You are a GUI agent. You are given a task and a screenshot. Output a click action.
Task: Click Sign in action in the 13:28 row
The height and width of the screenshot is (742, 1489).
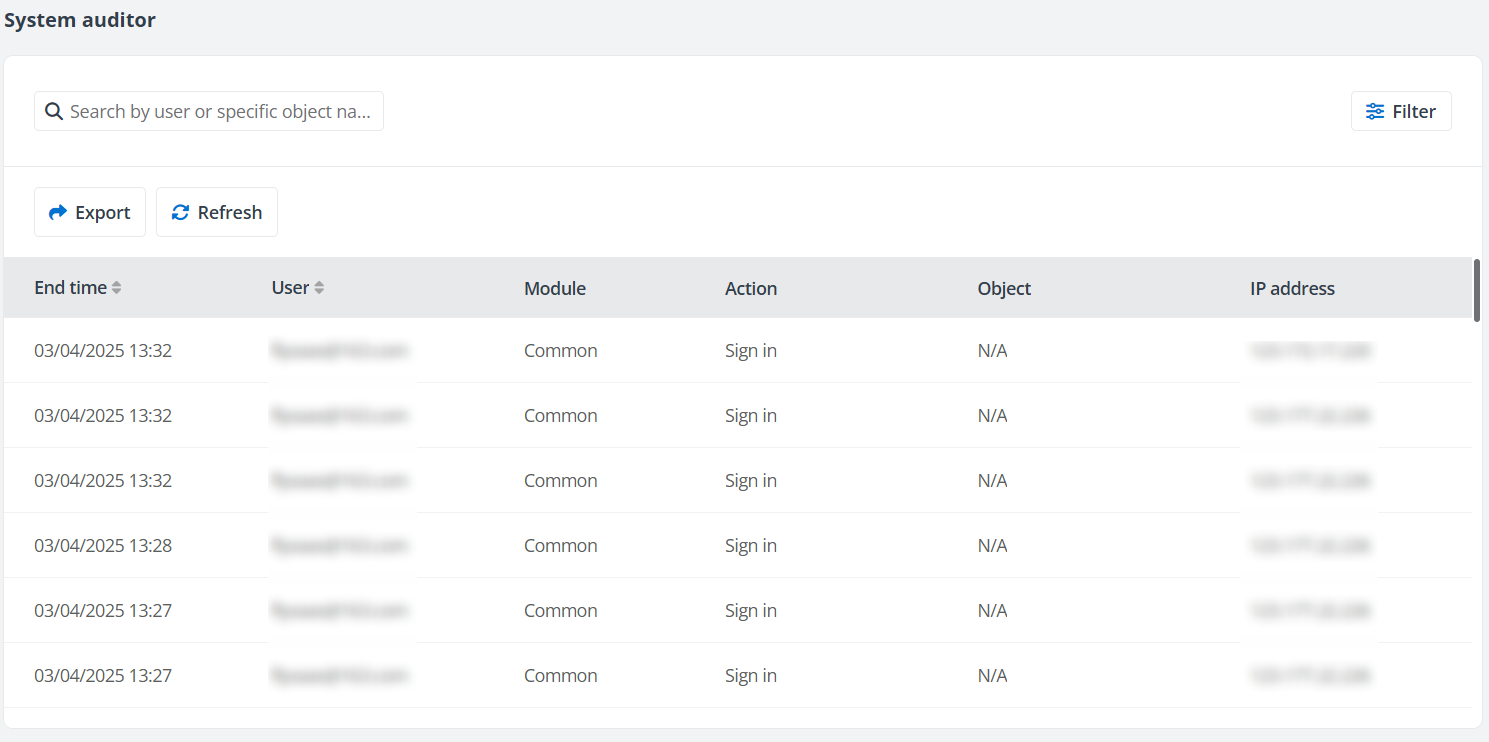(751, 545)
